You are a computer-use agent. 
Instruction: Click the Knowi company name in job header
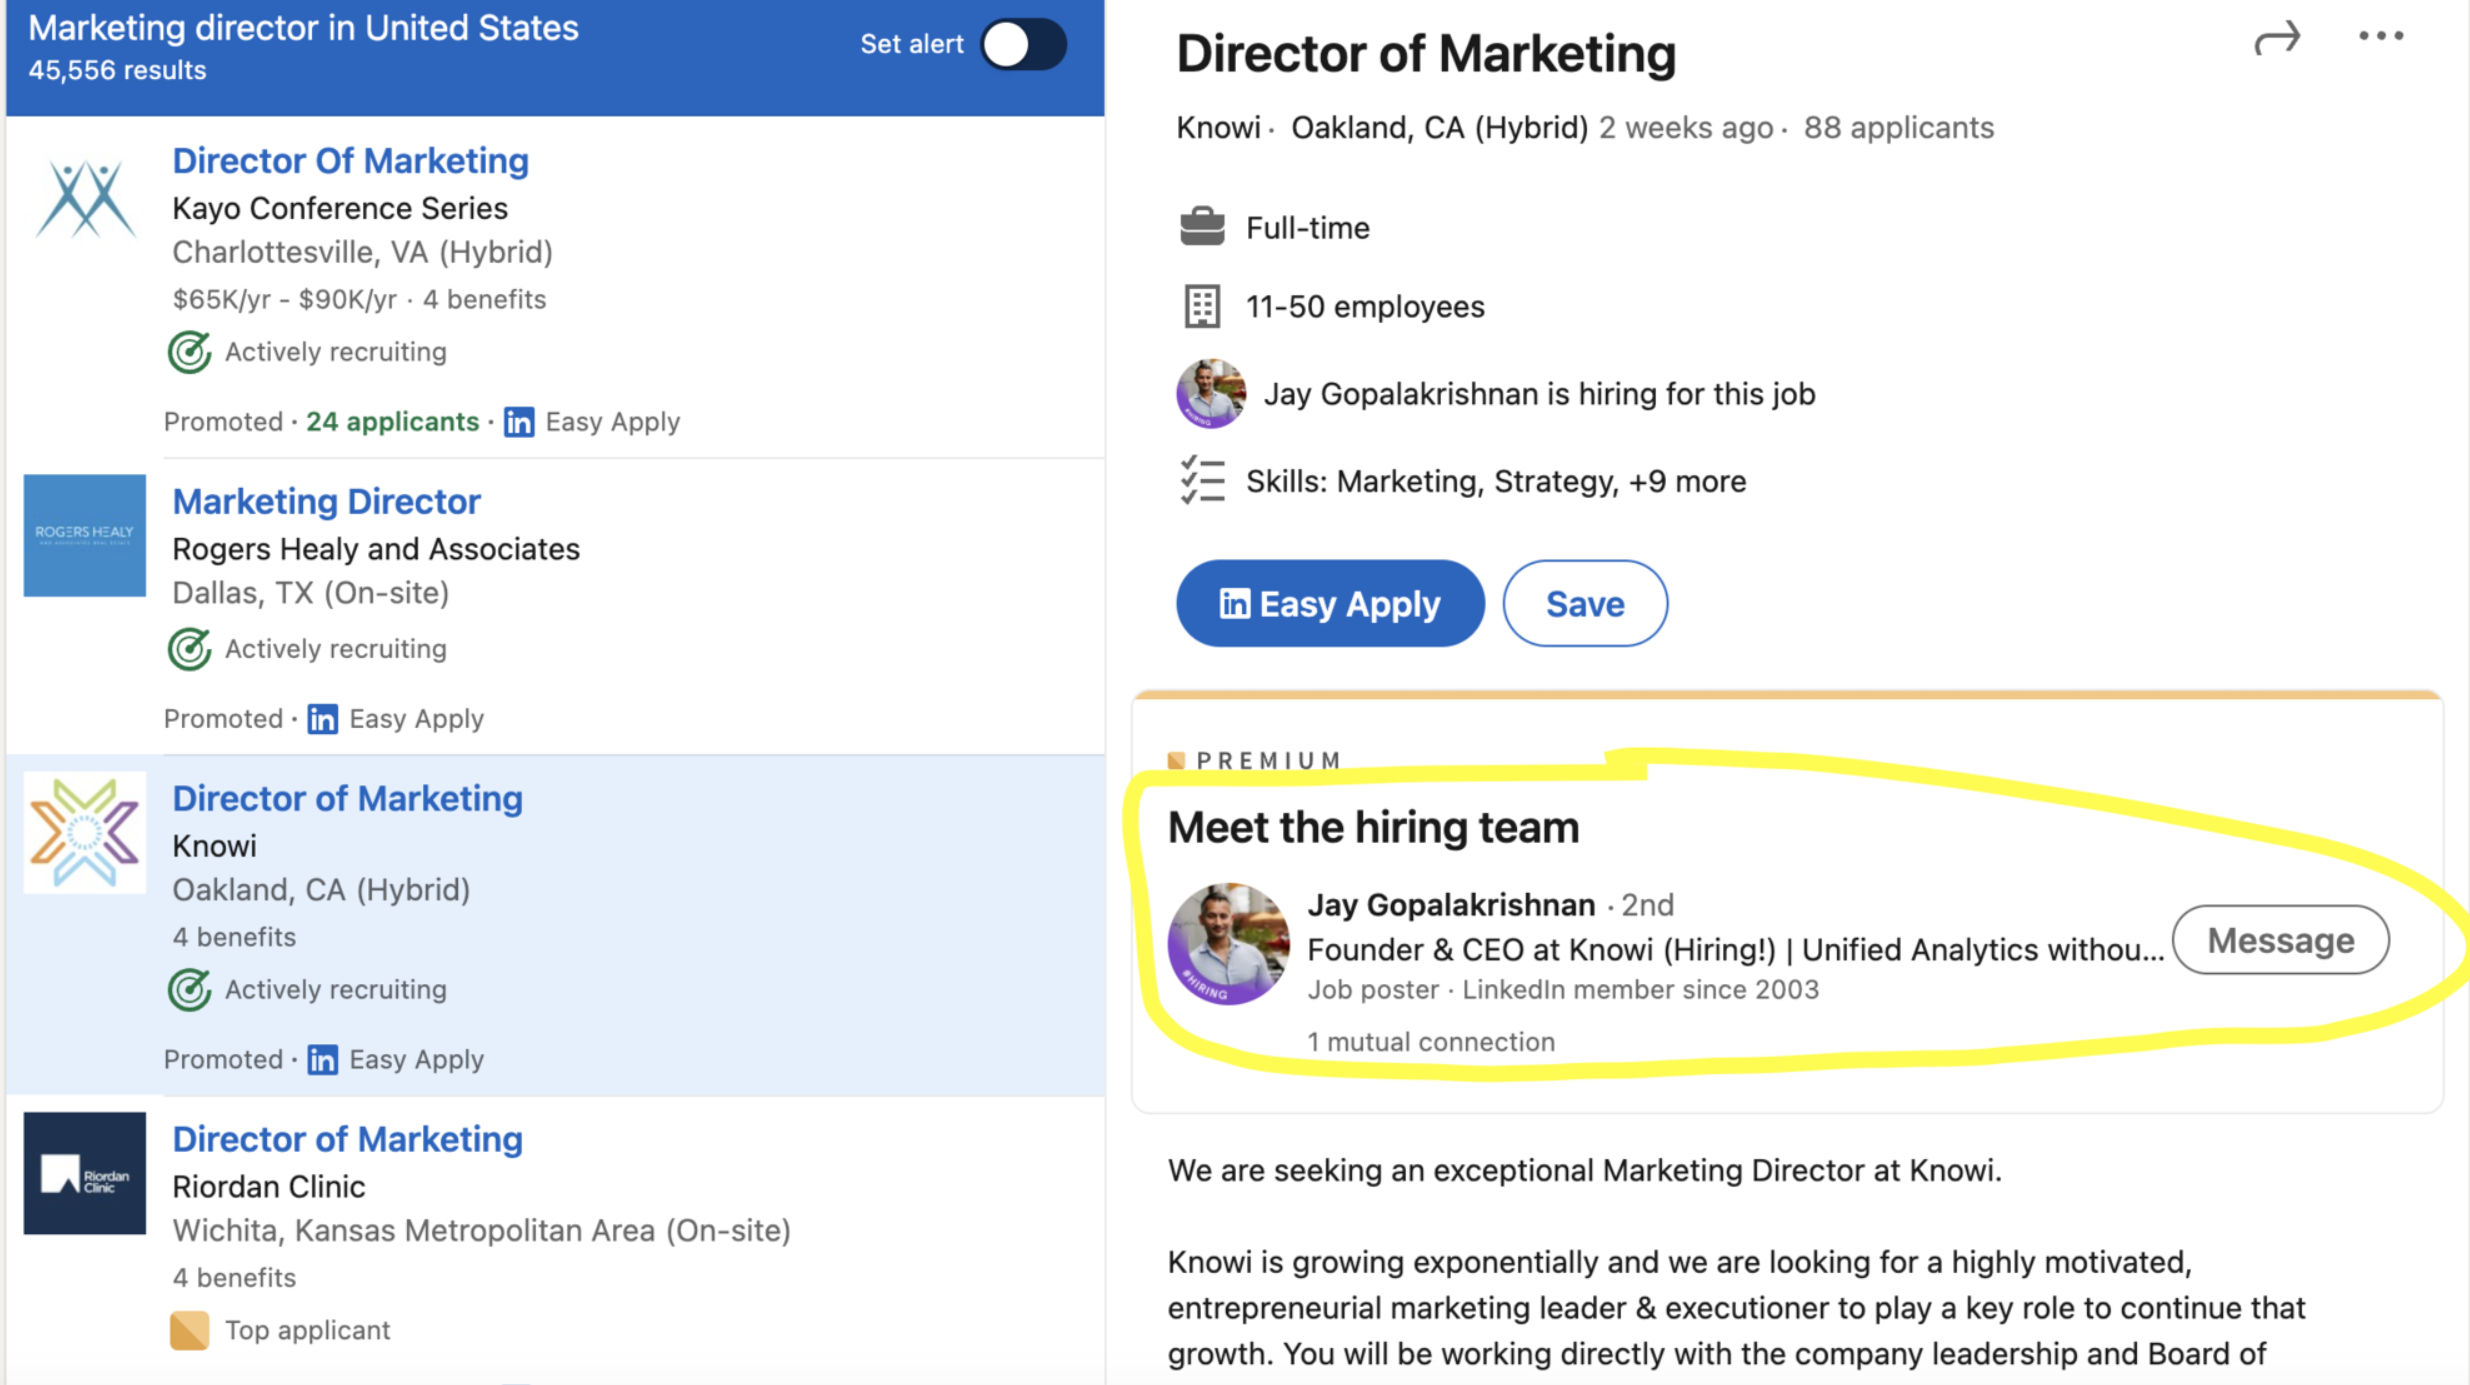1218,128
